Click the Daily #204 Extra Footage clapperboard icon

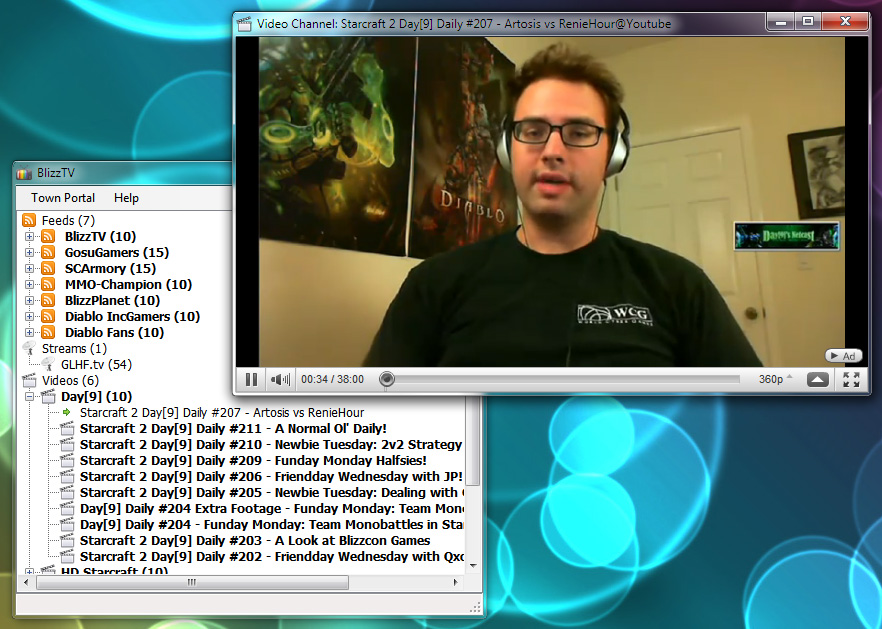tap(67, 509)
